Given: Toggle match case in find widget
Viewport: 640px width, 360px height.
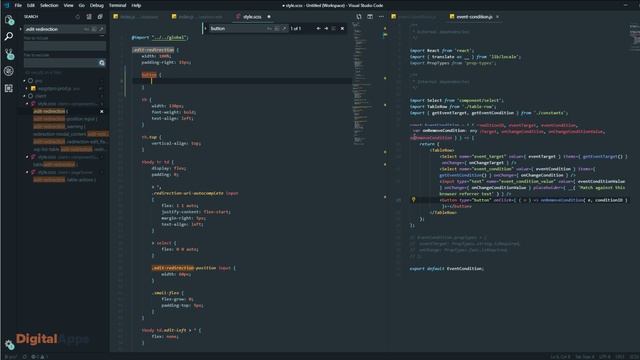Looking at the screenshot, I should pos(269,29).
